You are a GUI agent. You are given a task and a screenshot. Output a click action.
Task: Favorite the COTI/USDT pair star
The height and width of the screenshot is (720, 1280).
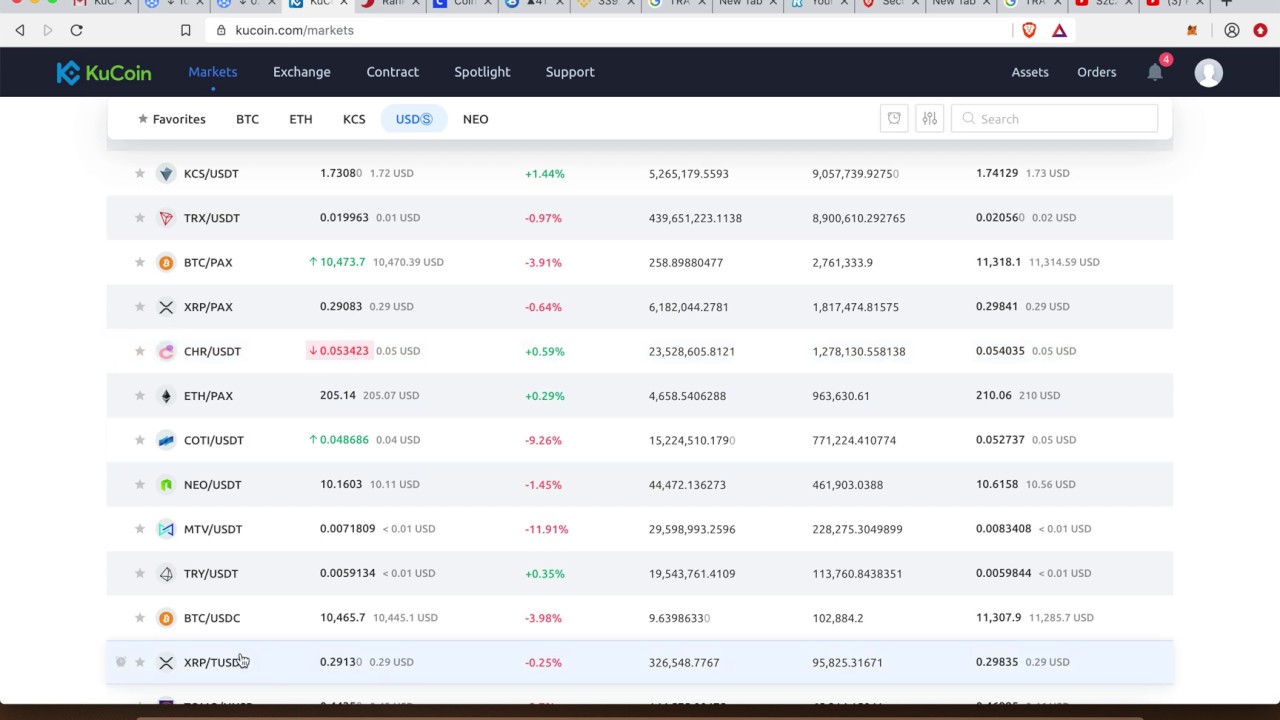140,440
